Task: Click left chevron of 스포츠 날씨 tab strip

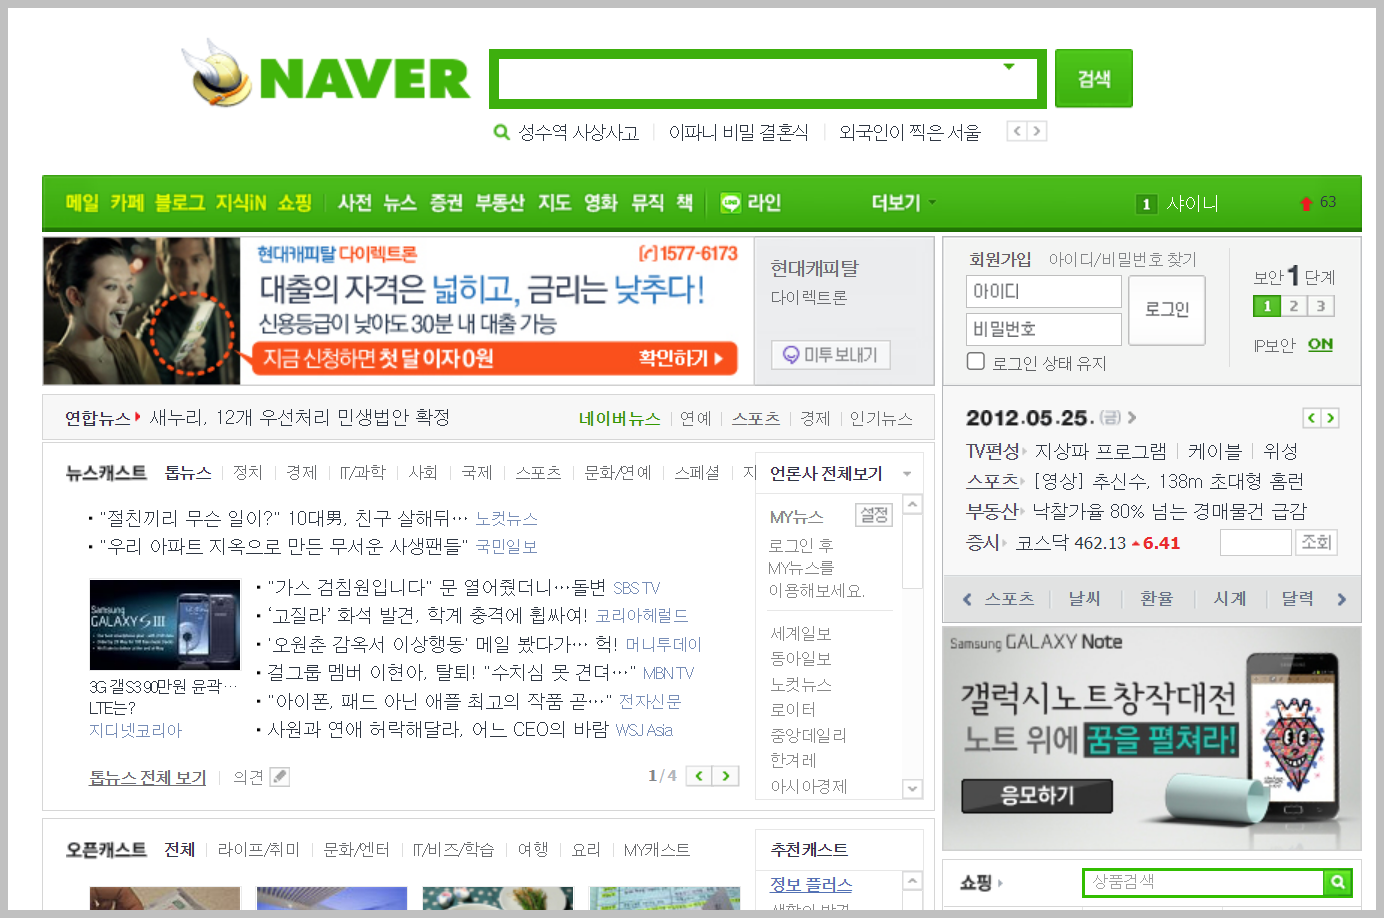Action: (x=967, y=599)
